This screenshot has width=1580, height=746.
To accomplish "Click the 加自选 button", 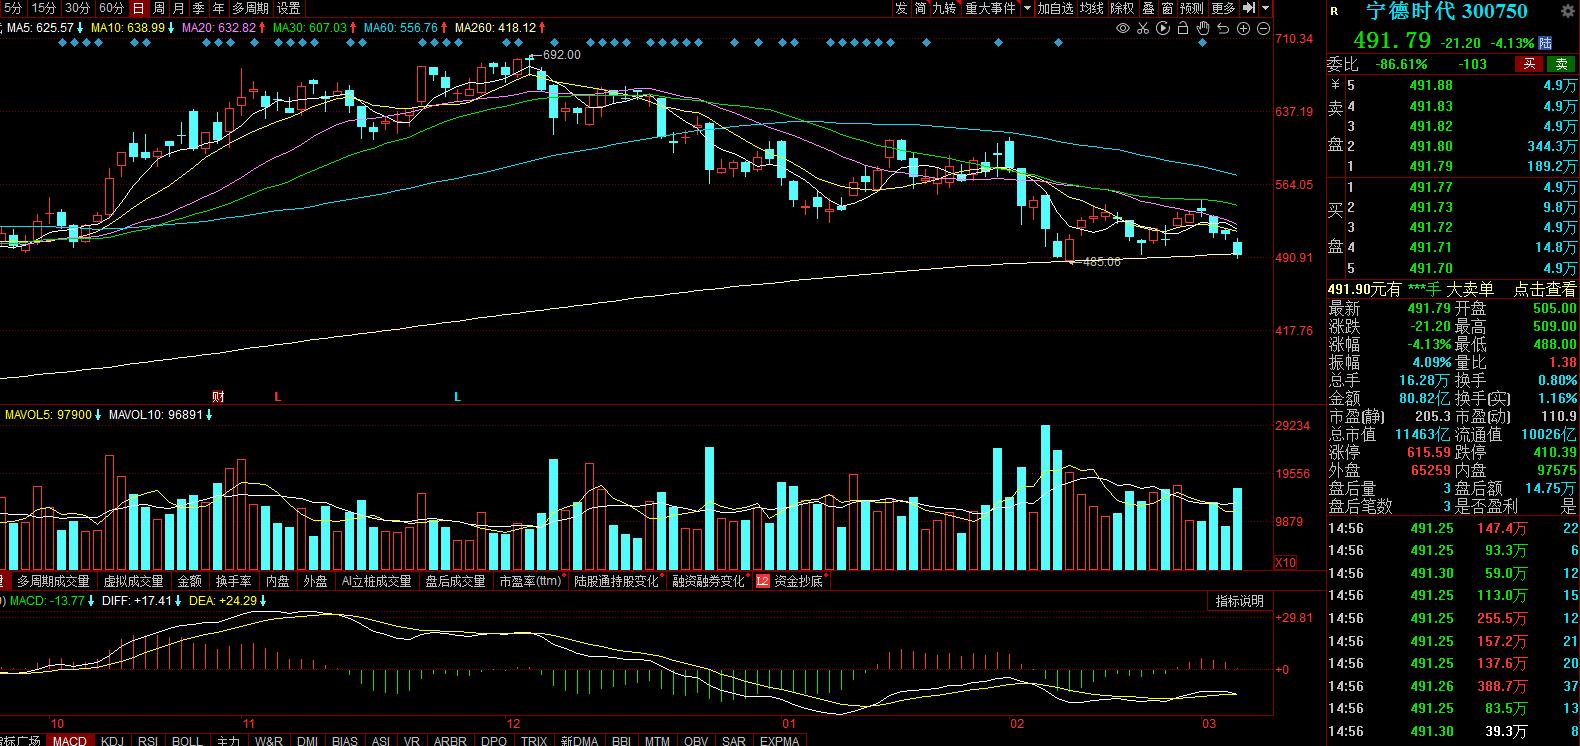I will coord(1055,8).
